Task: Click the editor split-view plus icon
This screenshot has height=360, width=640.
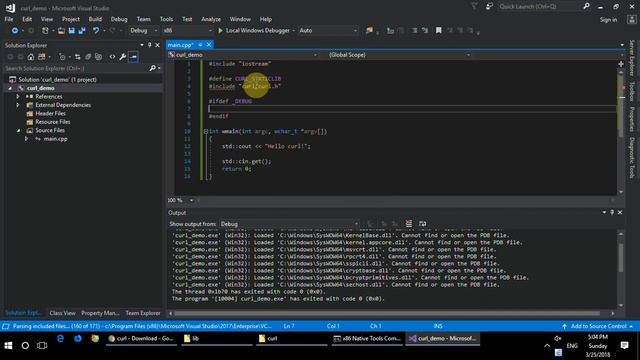Action: coord(621,64)
